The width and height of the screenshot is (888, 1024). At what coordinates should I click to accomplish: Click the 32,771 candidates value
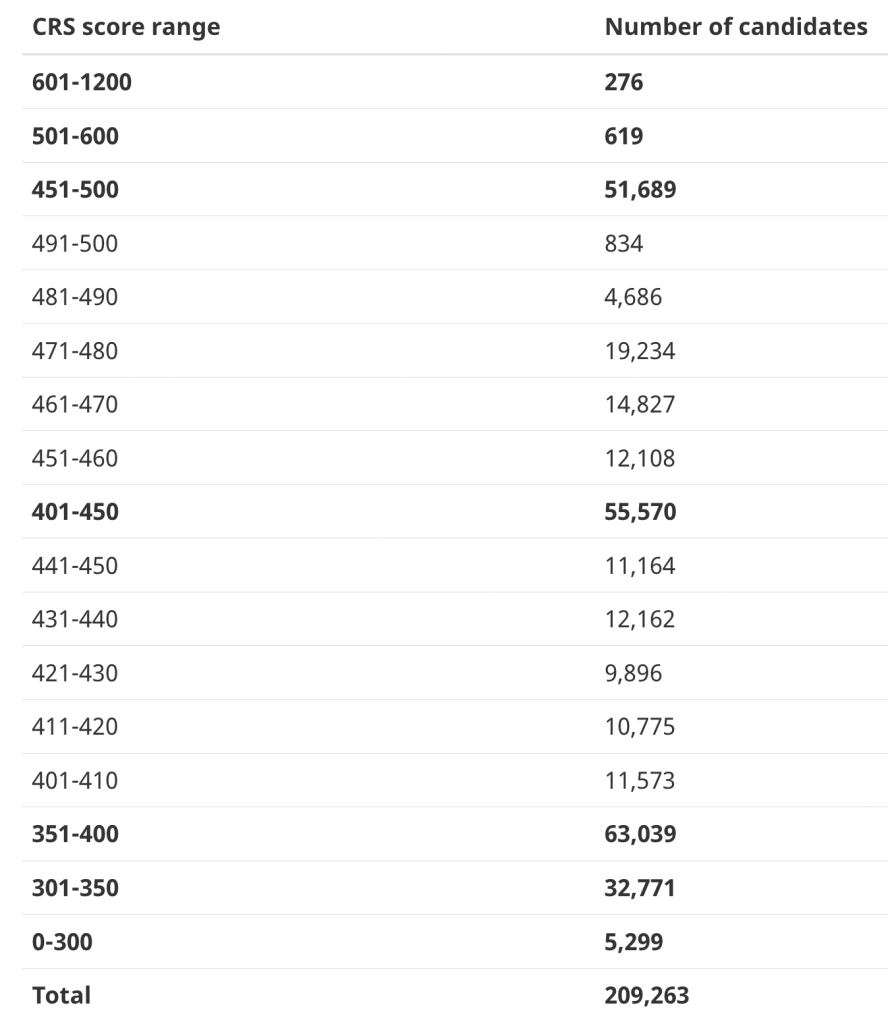pyautogui.click(x=640, y=888)
